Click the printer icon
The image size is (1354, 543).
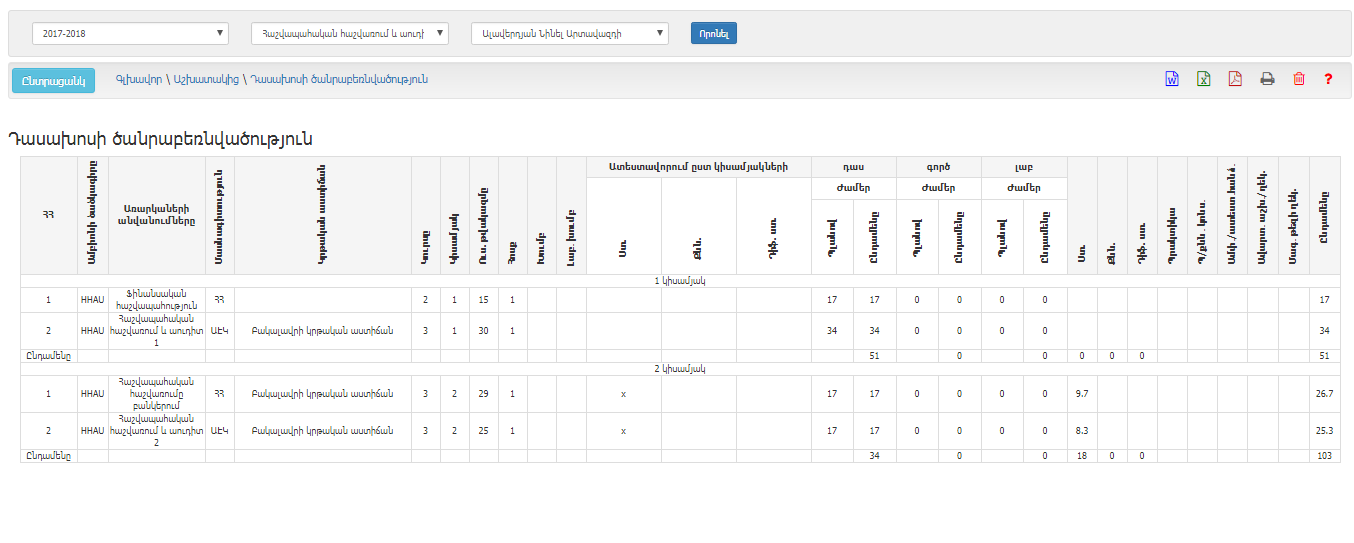coord(1267,79)
